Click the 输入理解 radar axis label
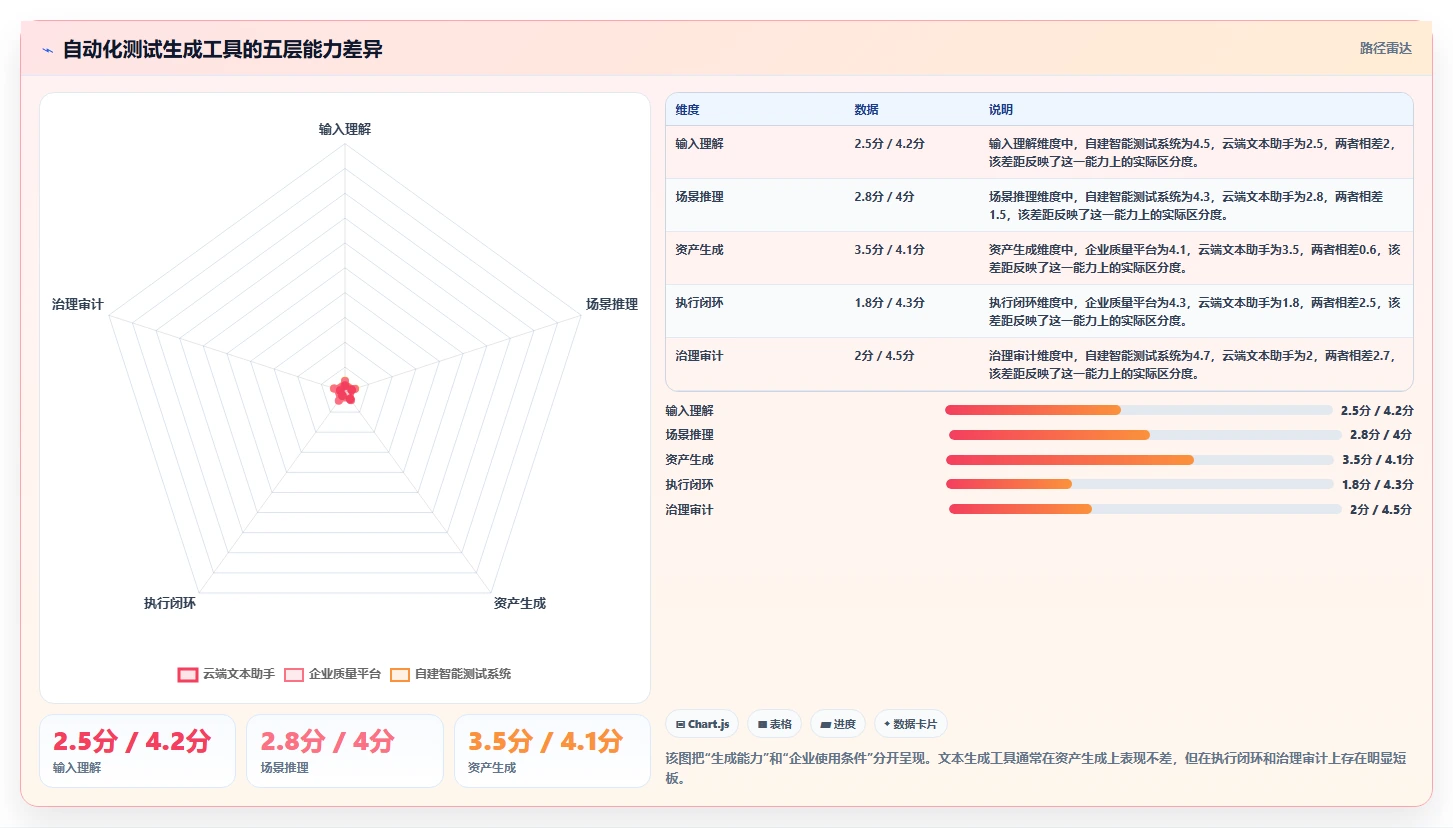The image size is (1453, 828). pos(345,129)
